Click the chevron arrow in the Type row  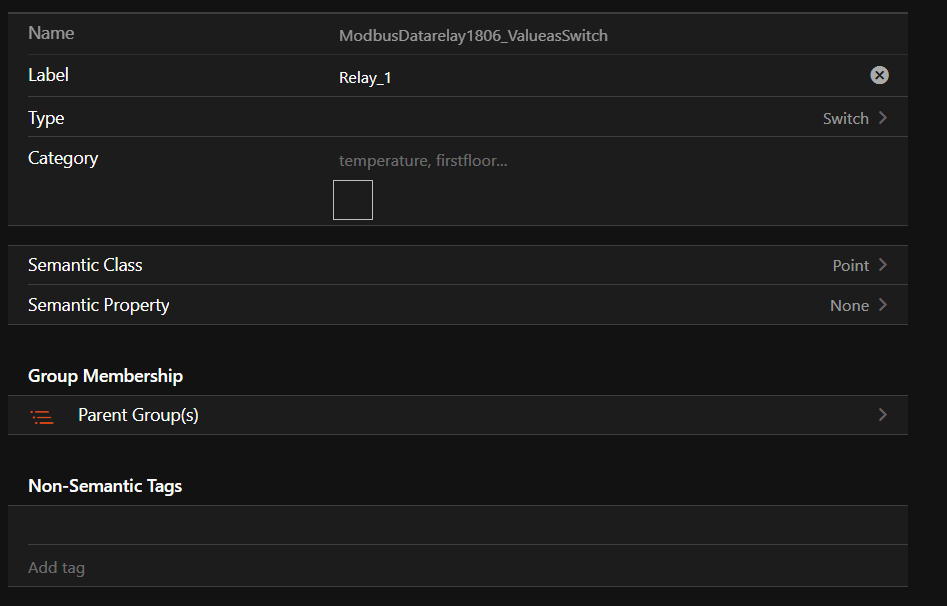pyautogui.click(x=883, y=118)
